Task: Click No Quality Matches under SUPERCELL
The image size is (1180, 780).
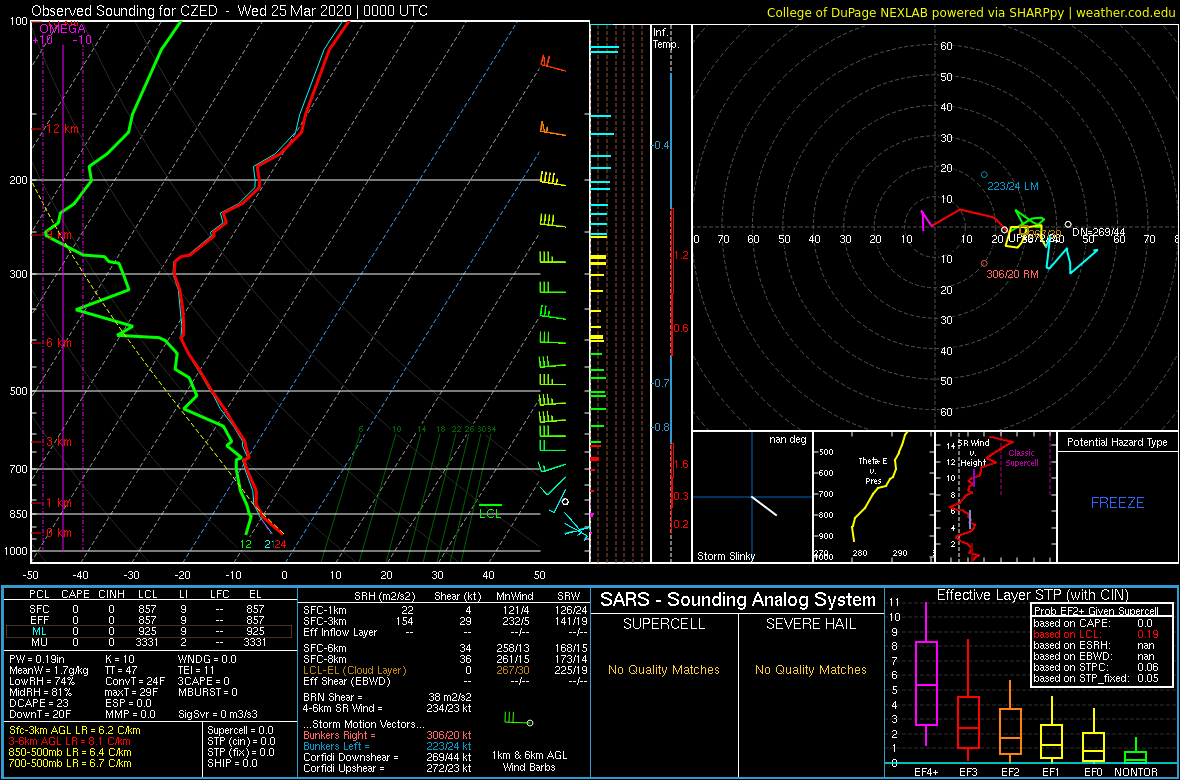Action: coord(664,669)
